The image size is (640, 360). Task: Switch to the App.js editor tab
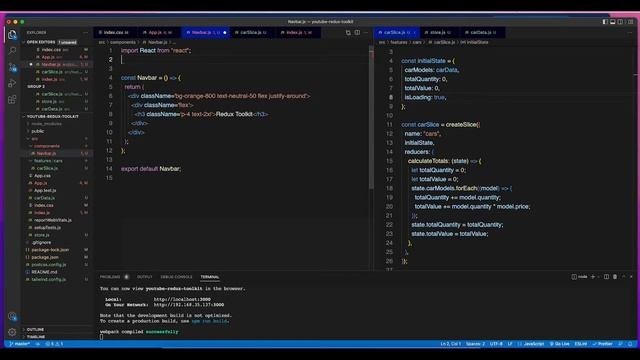tap(159, 33)
